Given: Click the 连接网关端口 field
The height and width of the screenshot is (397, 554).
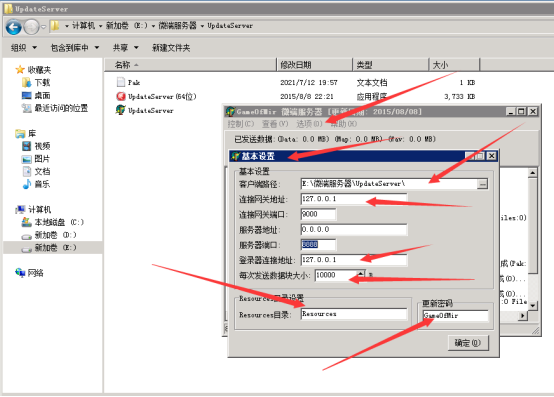Looking at the screenshot, I should (x=318, y=214).
